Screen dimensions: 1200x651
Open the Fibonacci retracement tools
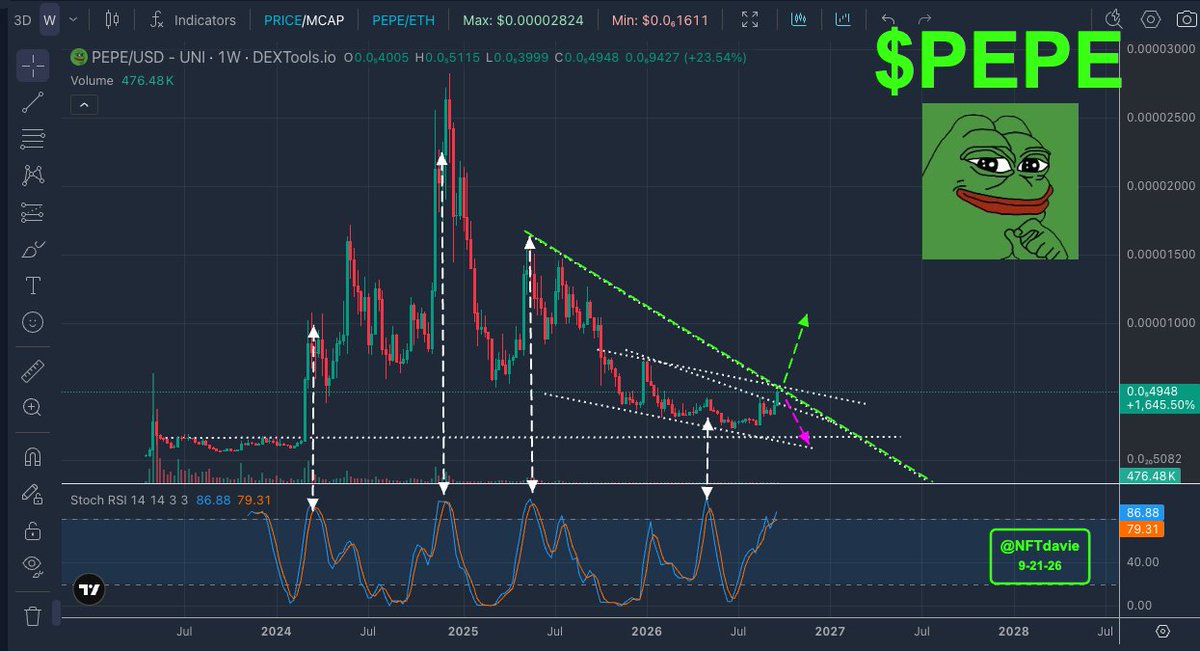pyautogui.click(x=33, y=138)
